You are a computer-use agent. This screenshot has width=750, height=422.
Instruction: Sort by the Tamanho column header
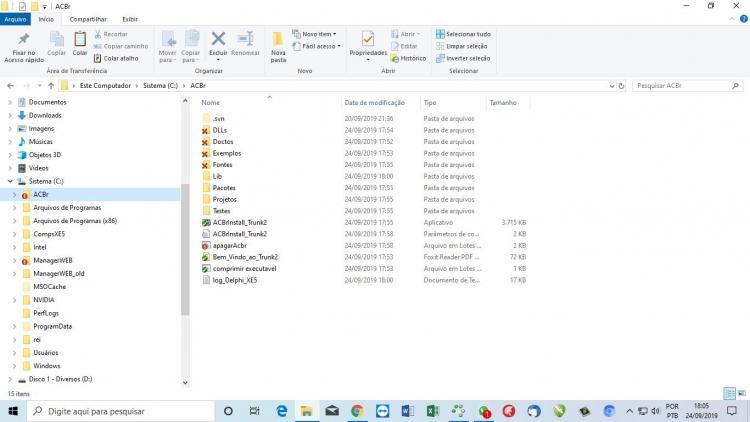[503, 102]
